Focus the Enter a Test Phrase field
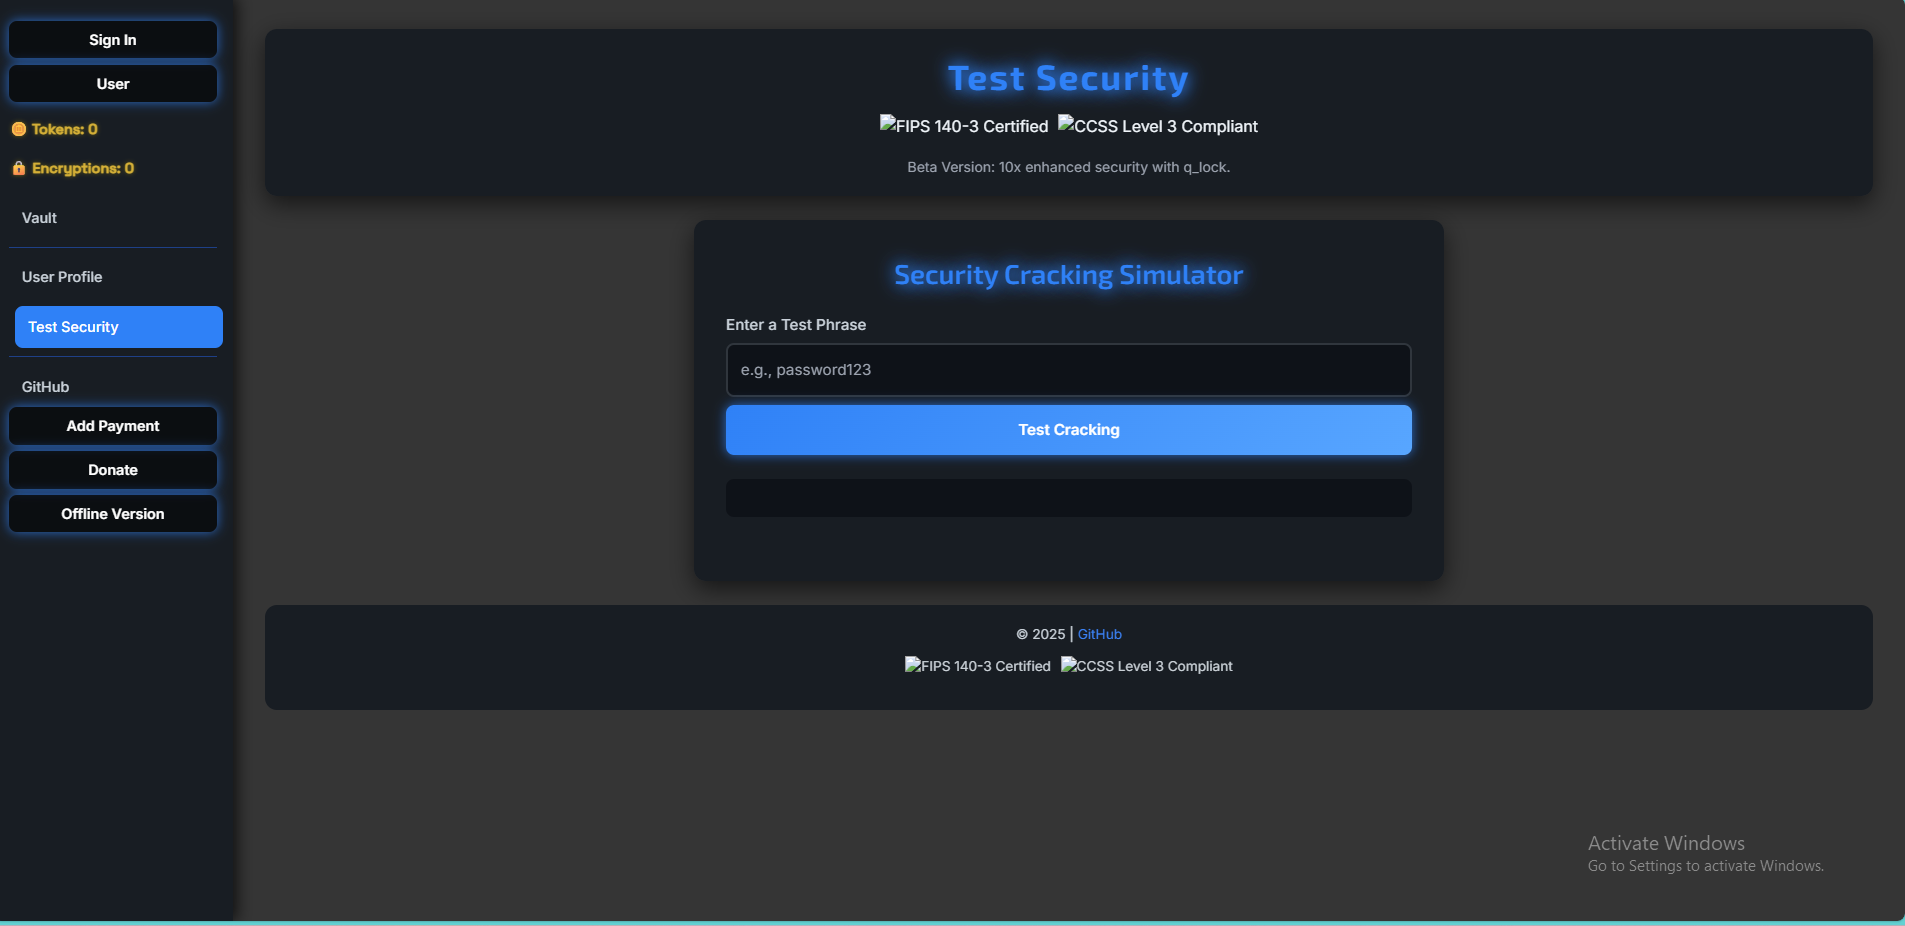The image size is (1905, 926). click(1068, 370)
